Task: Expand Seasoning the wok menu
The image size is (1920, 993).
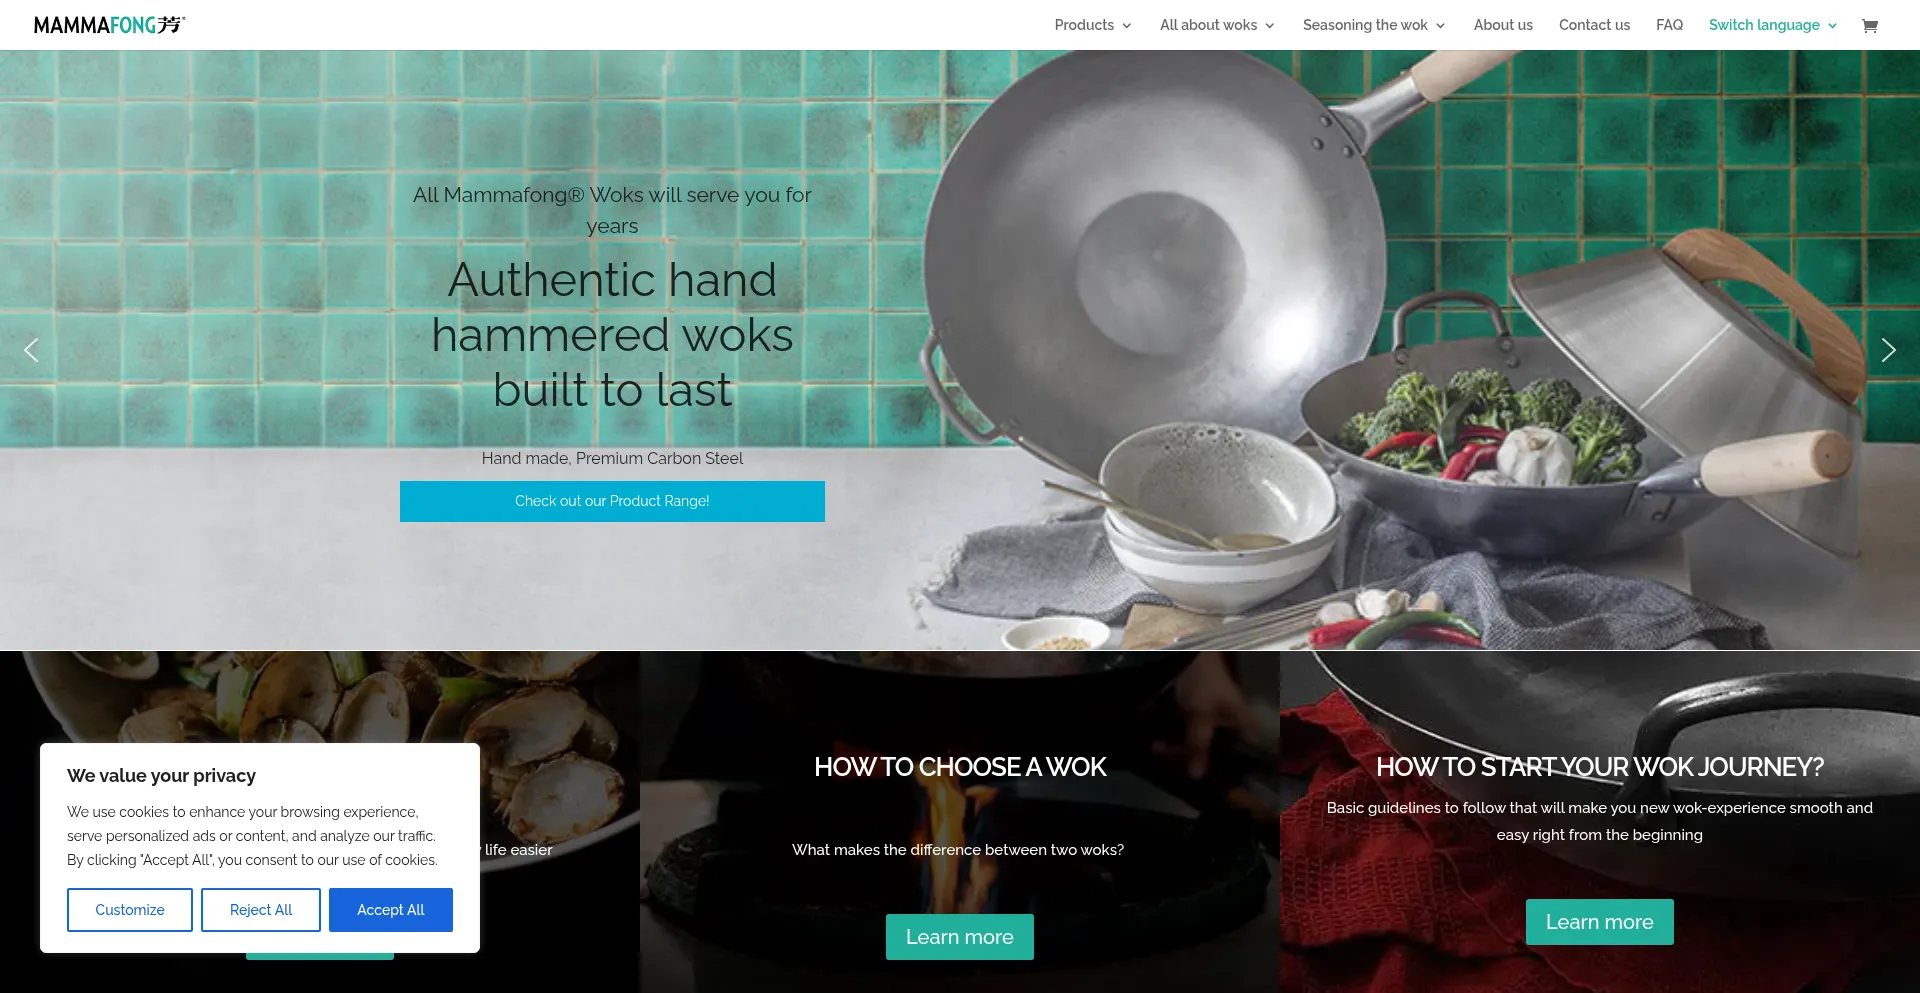Action: point(1374,25)
